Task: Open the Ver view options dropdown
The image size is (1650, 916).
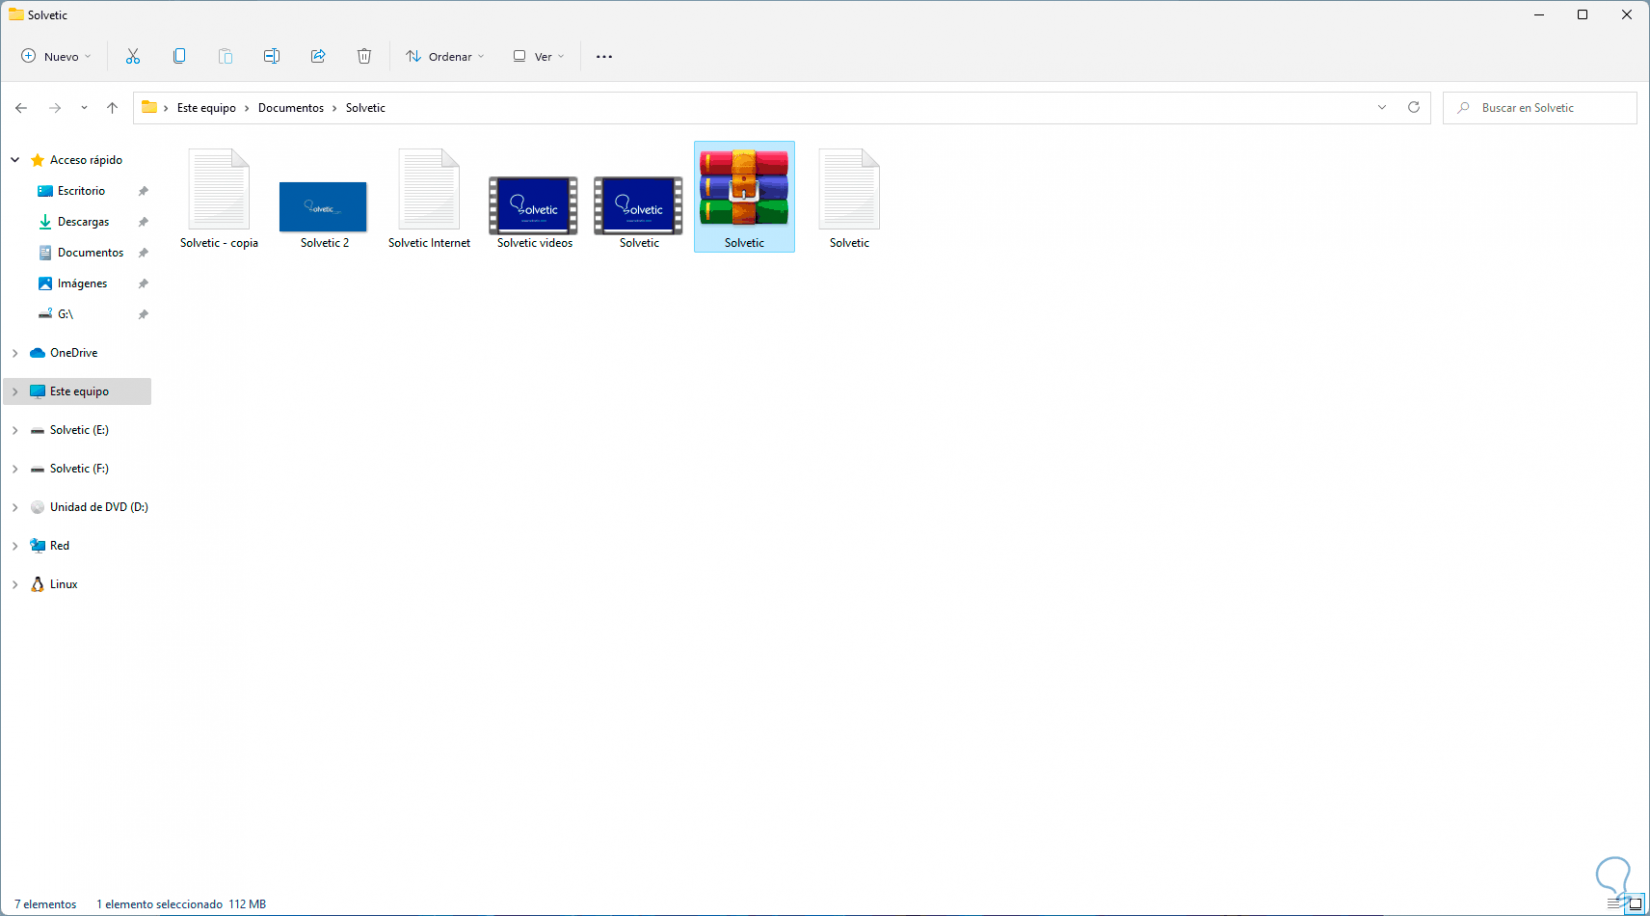Action: (x=539, y=56)
